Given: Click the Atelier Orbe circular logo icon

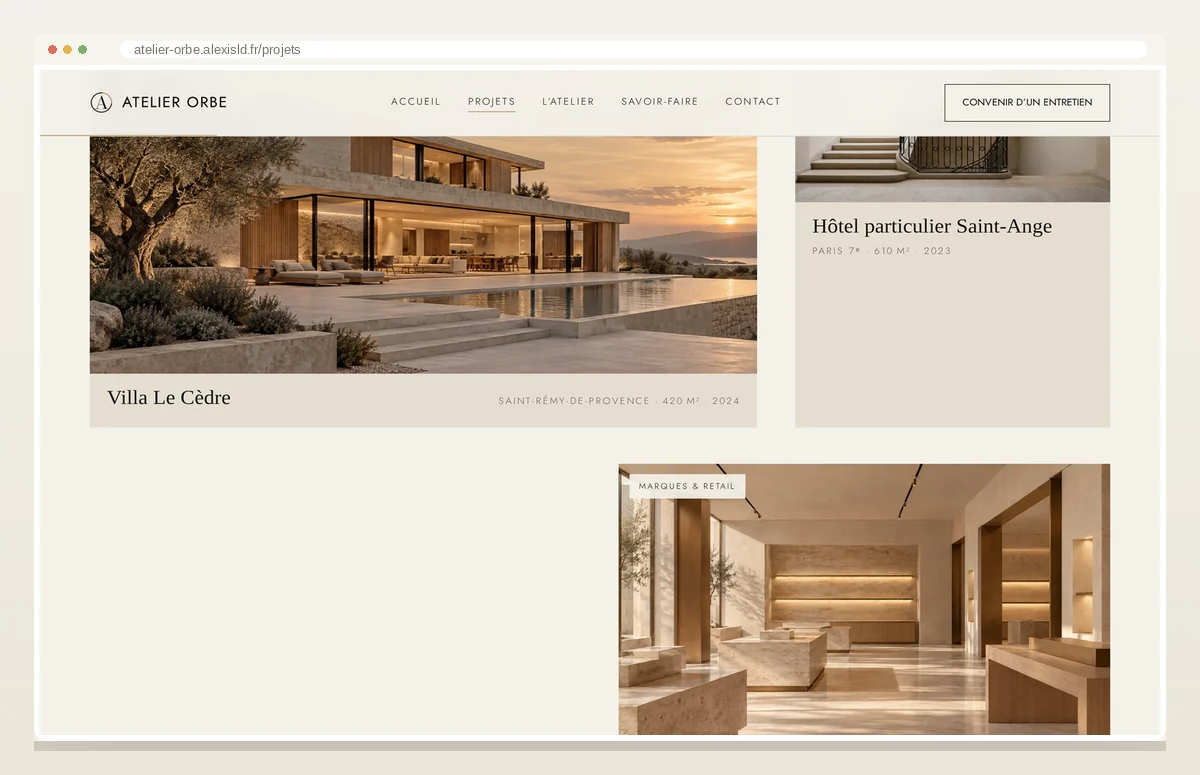Looking at the screenshot, I should [x=101, y=102].
